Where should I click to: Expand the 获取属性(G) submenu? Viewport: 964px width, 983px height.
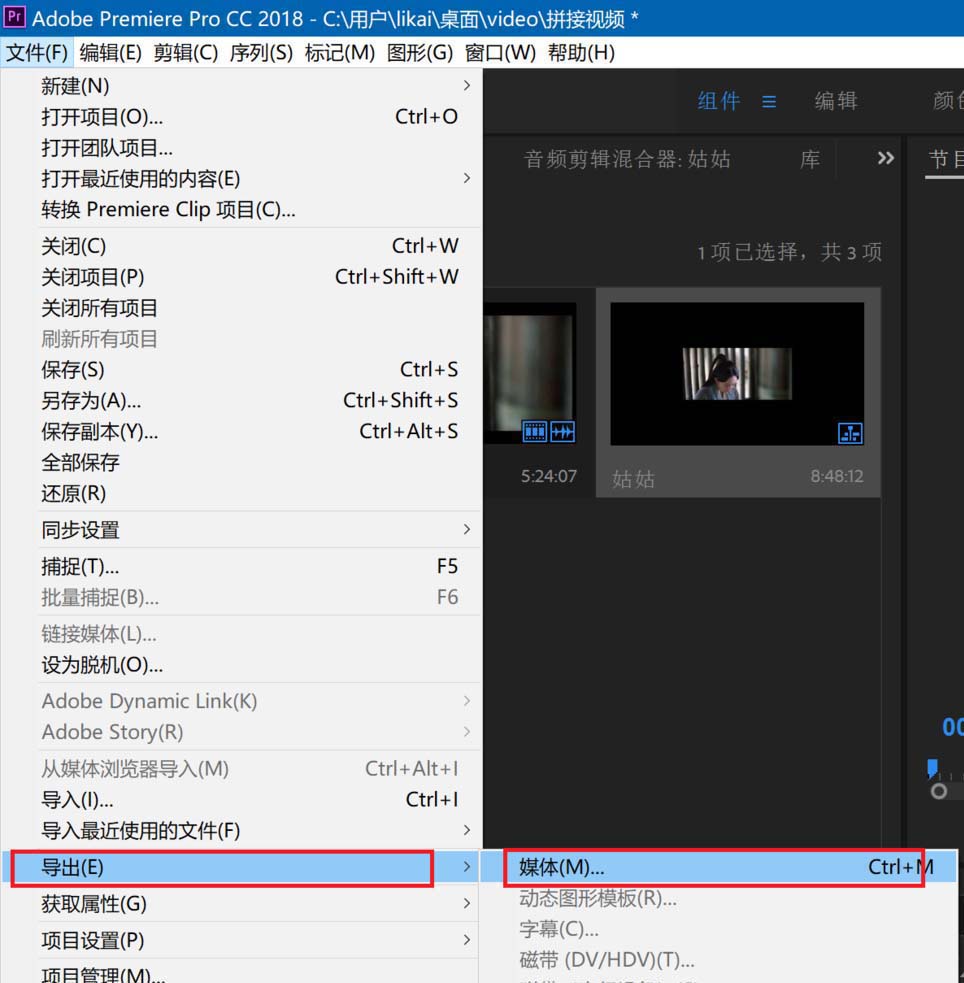242,903
